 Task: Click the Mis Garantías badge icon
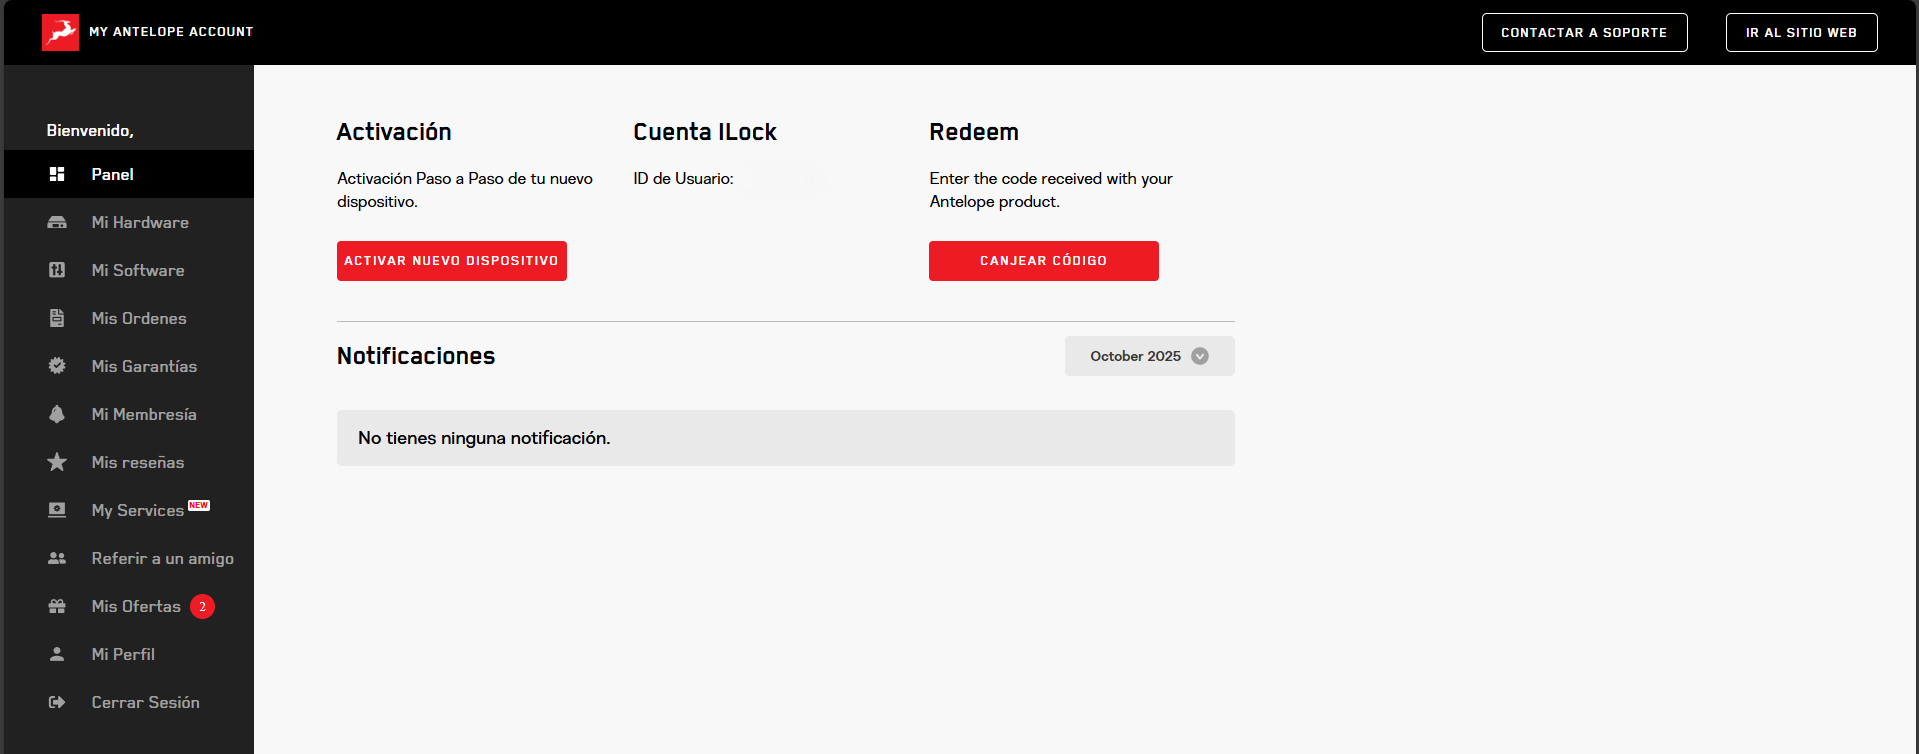[57, 366]
